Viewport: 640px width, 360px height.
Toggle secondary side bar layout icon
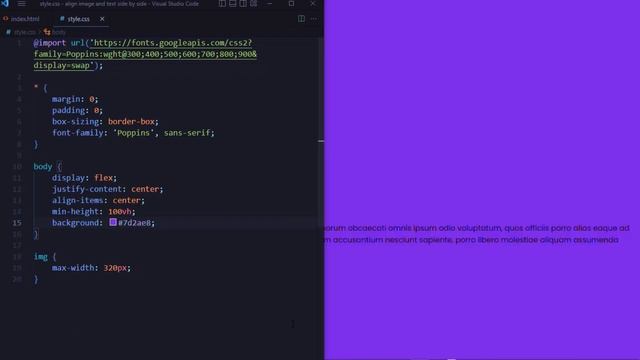(243, 4)
